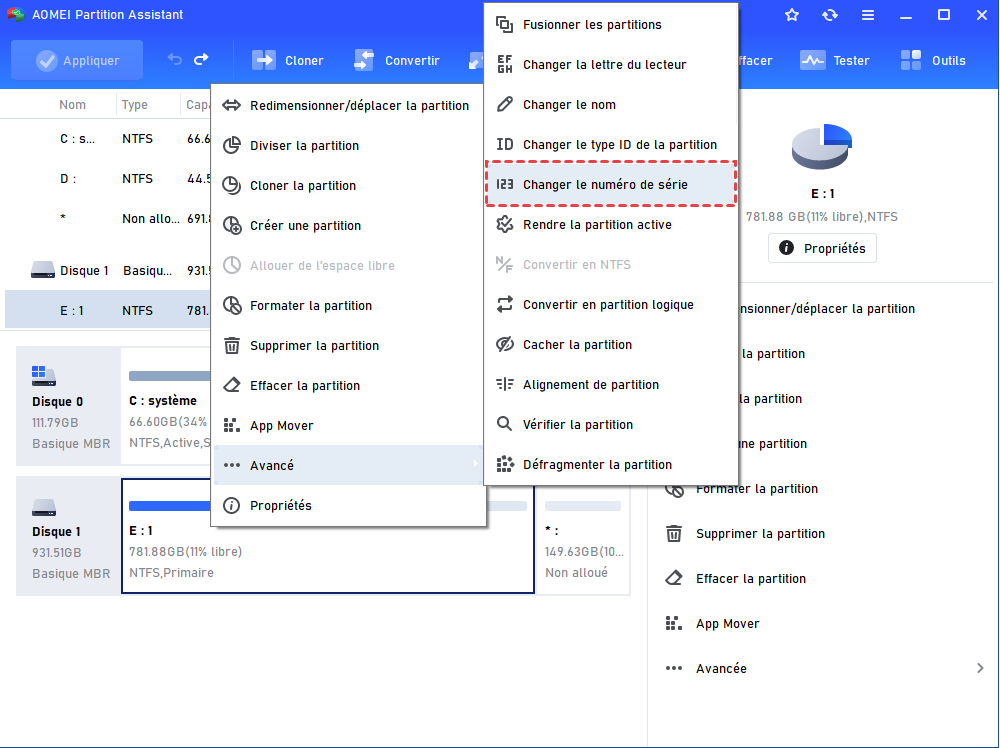1000x748 pixels.
Task: Select the E : 1 NTFS row
Action: tap(108, 311)
